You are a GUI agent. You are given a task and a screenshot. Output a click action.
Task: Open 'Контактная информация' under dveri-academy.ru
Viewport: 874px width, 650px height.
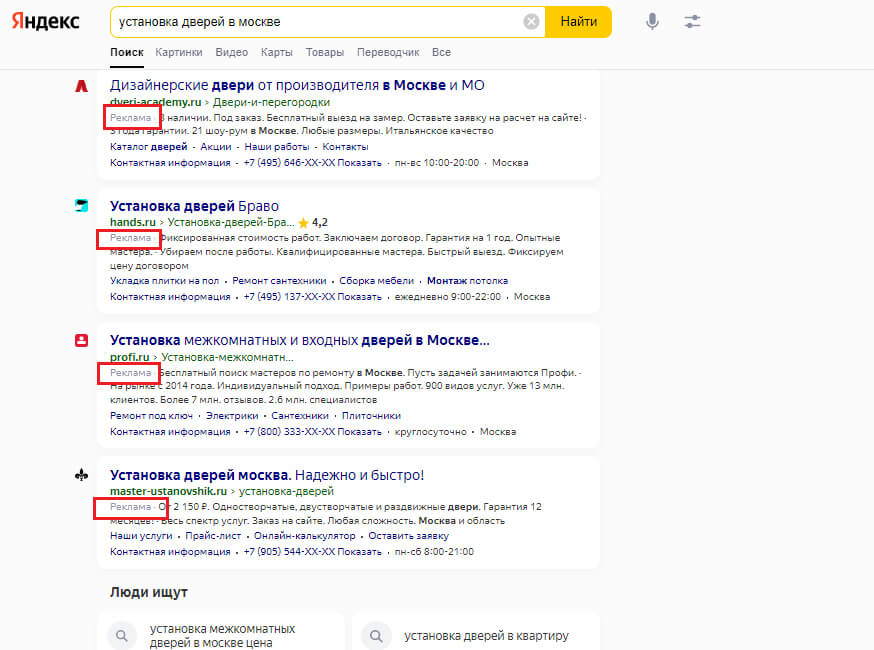(170, 163)
